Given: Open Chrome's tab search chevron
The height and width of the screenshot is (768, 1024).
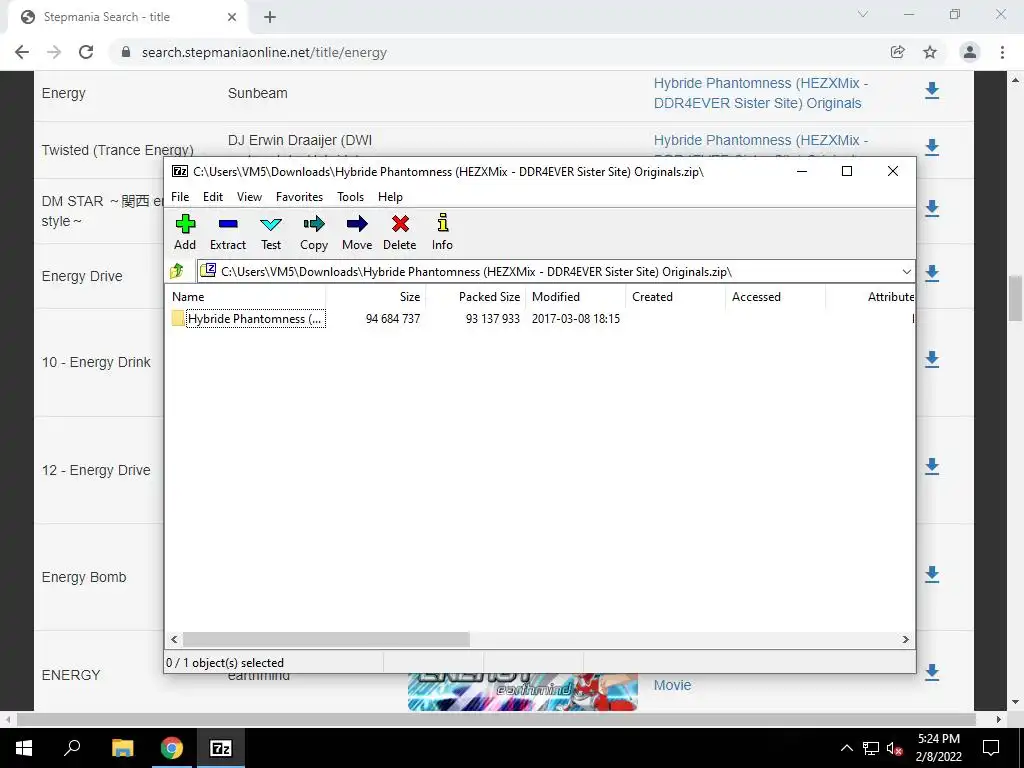Looking at the screenshot, I should coord(863,14).
